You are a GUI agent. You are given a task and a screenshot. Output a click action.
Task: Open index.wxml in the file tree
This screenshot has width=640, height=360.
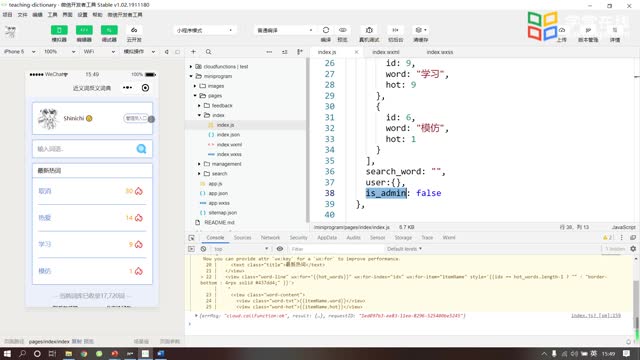229,144
